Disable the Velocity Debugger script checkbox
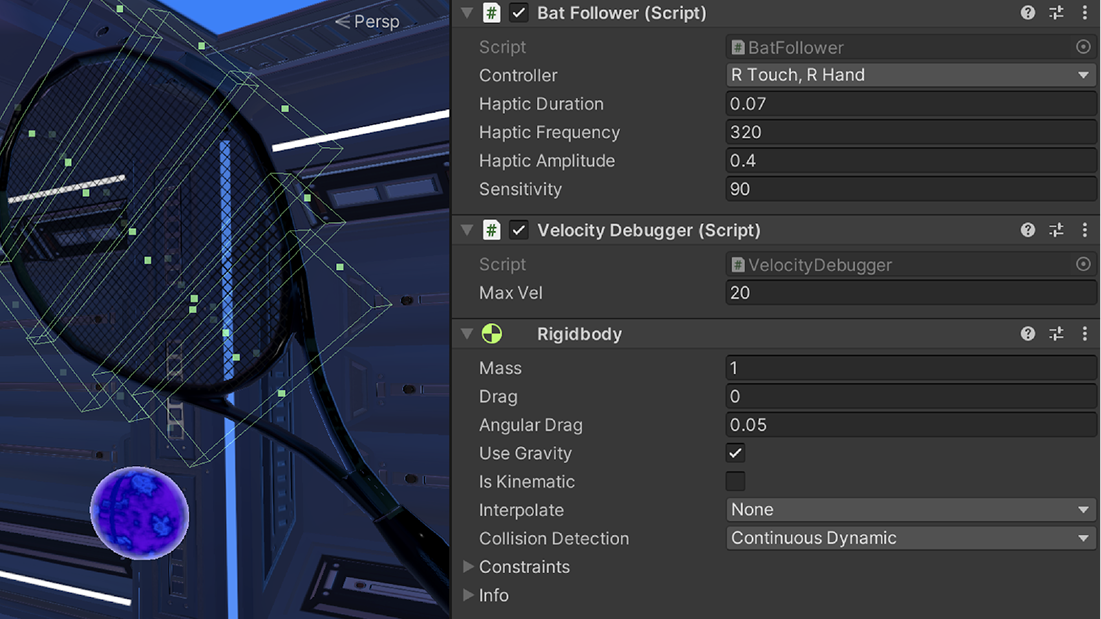Image resolution: width=1101 pixels, height=619 pixels. point(519,230)
